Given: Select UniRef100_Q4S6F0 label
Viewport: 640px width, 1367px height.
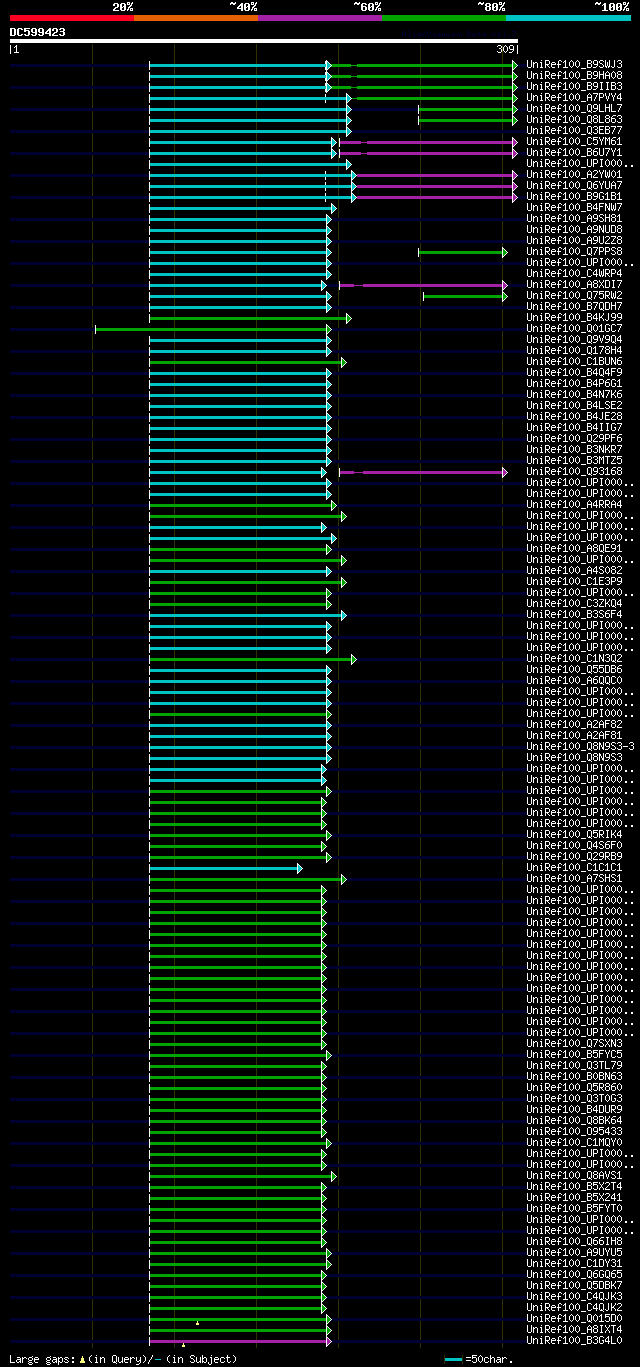Looking at the screenshot, I should coord(574,845).
